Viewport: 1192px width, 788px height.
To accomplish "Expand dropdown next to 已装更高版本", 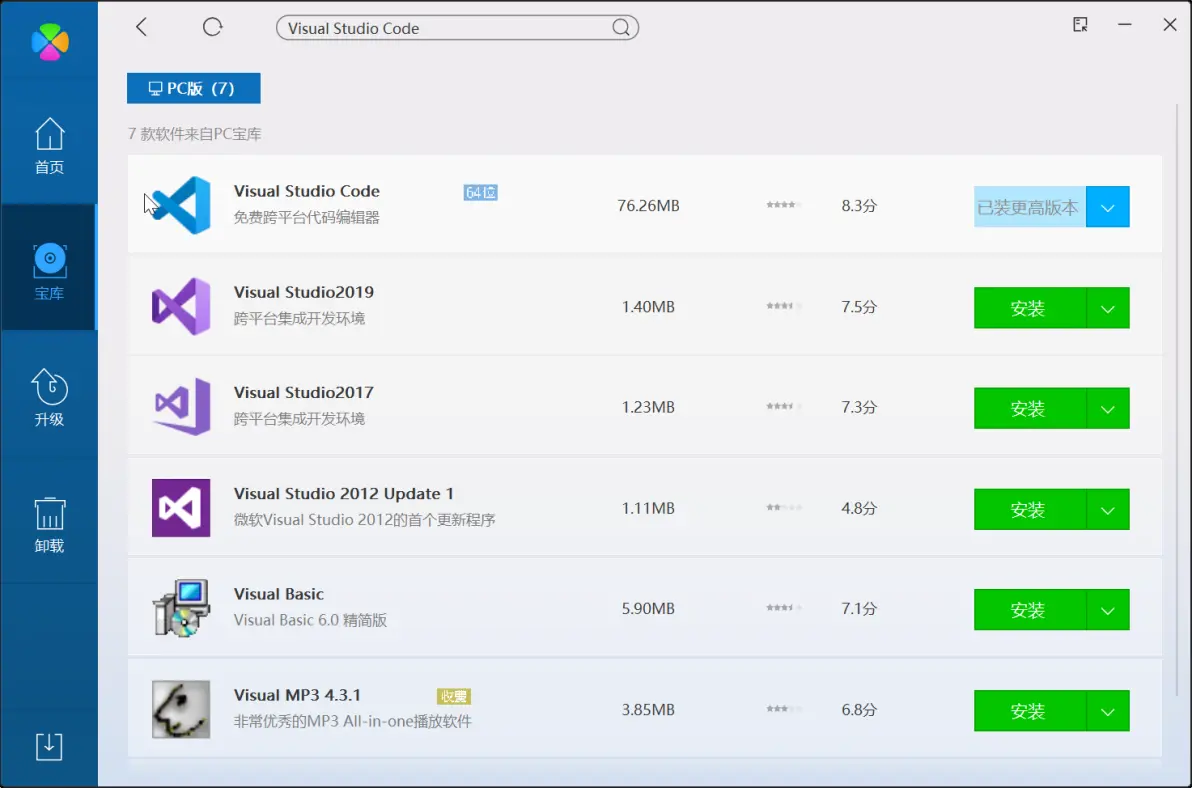I will (1107, 208).
